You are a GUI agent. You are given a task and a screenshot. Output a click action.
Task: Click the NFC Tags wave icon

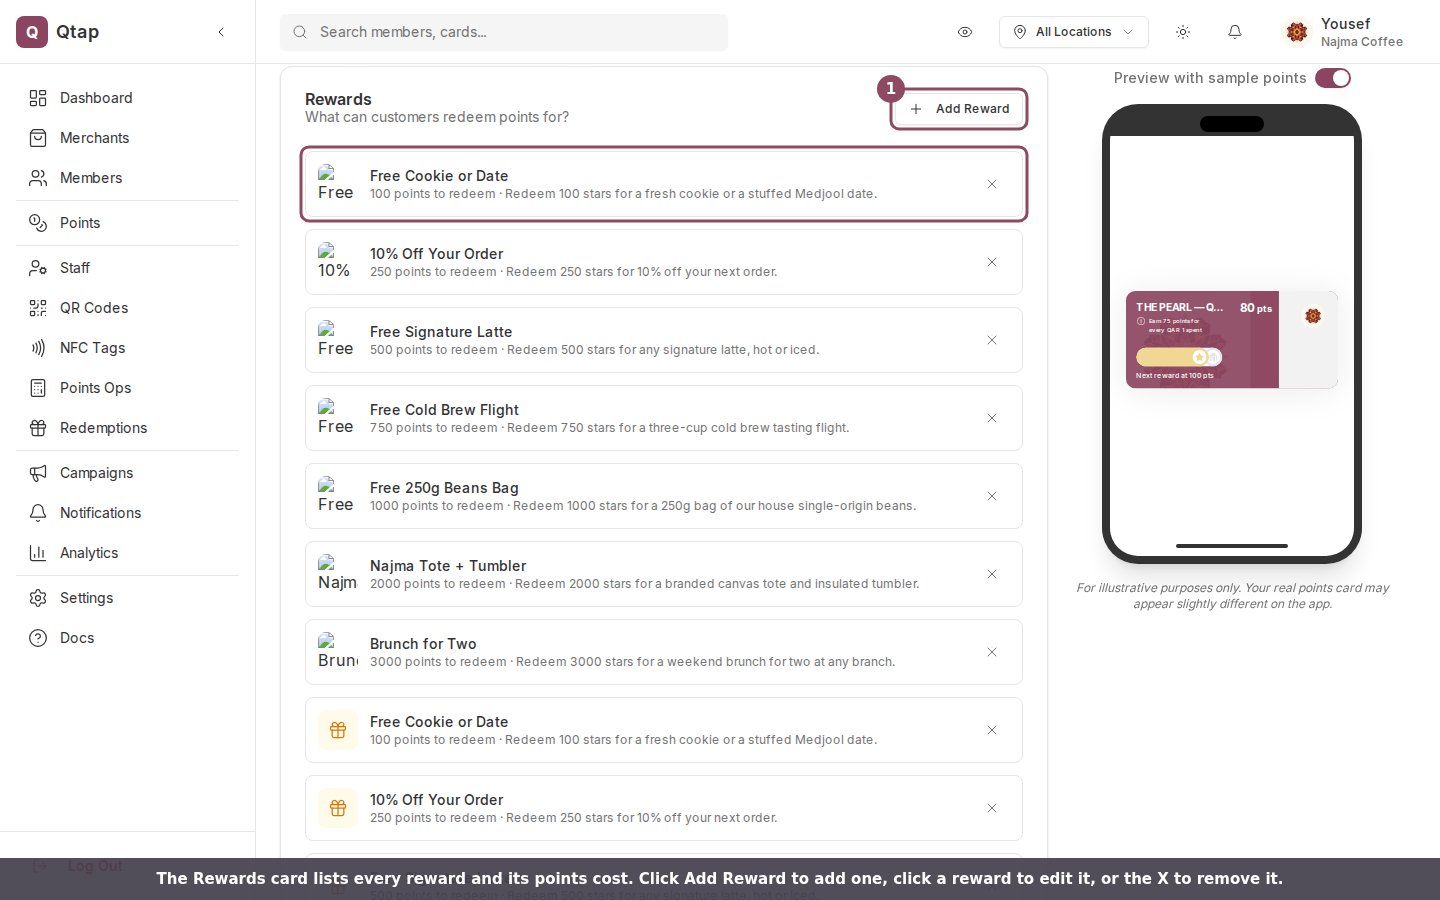(38, 348)
